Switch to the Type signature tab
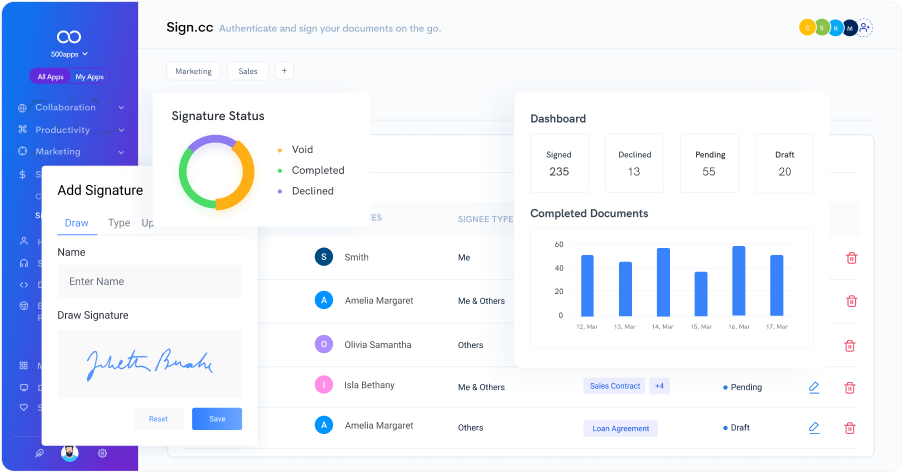902x472 pixels. click(x=119, y=223)
